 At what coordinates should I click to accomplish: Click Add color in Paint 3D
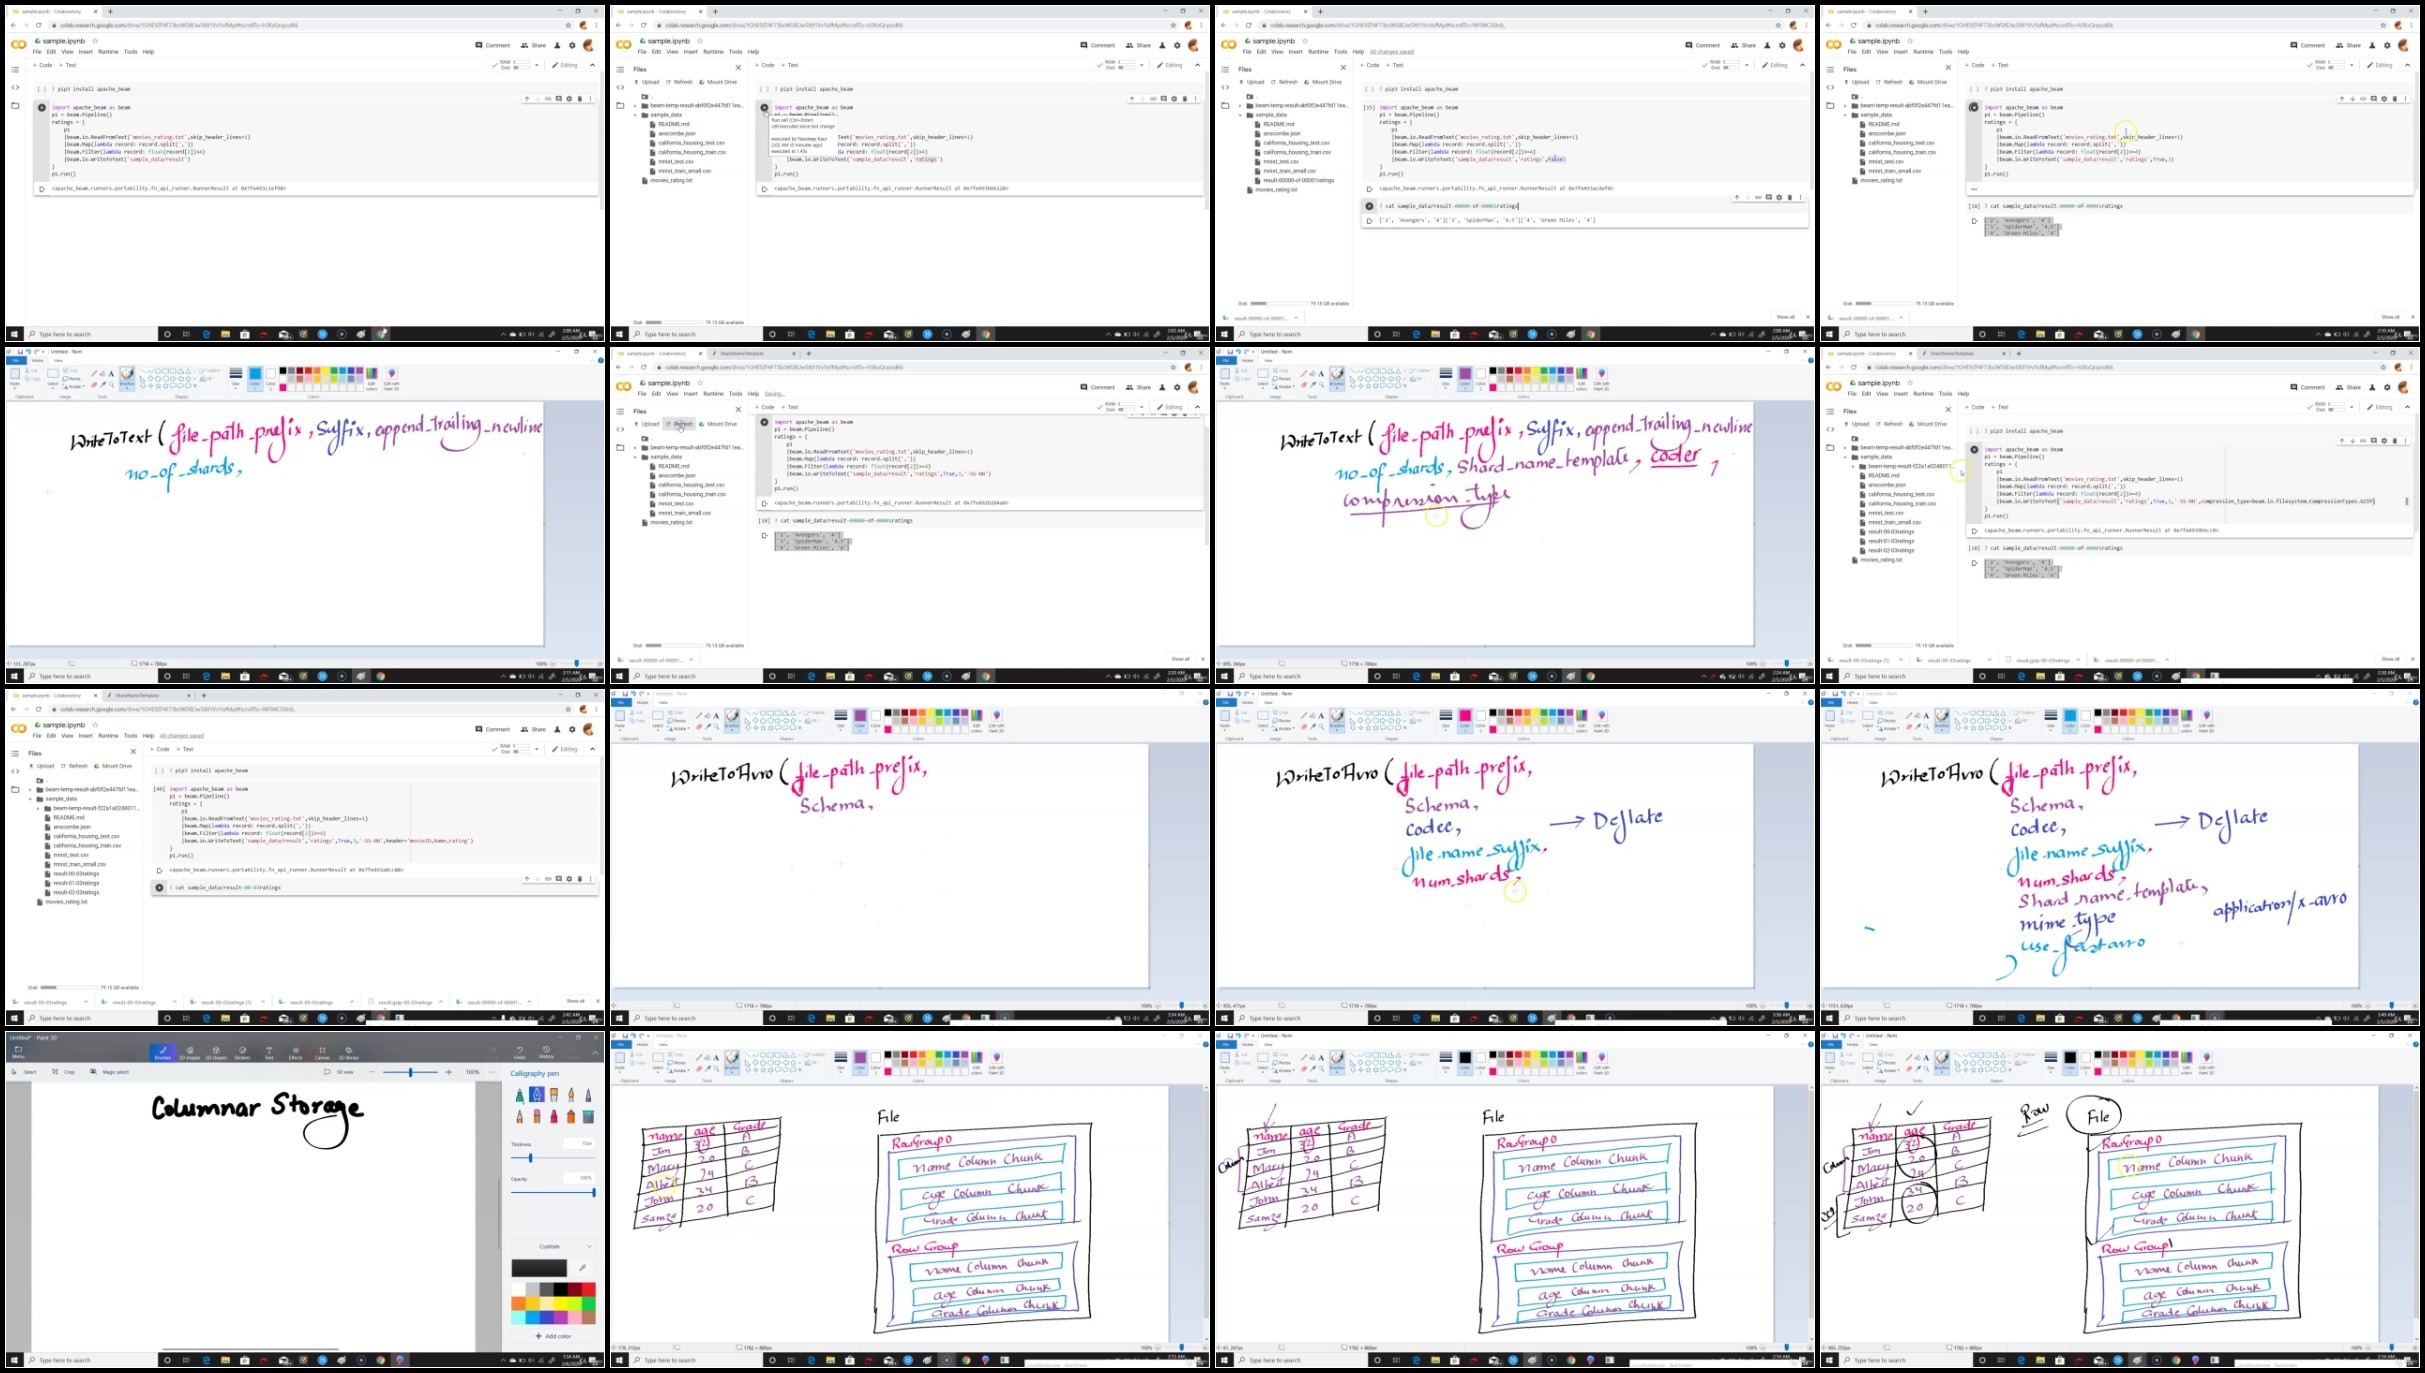tap(554, 1336)
